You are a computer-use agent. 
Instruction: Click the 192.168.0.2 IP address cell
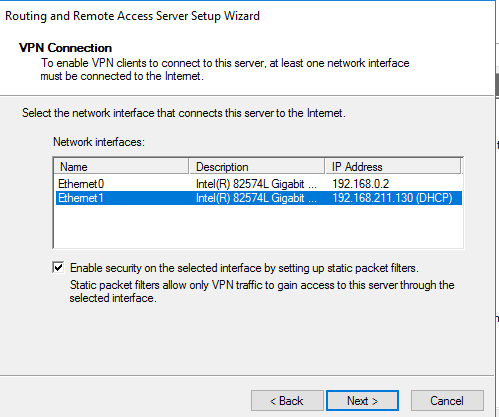pos(361,184)
